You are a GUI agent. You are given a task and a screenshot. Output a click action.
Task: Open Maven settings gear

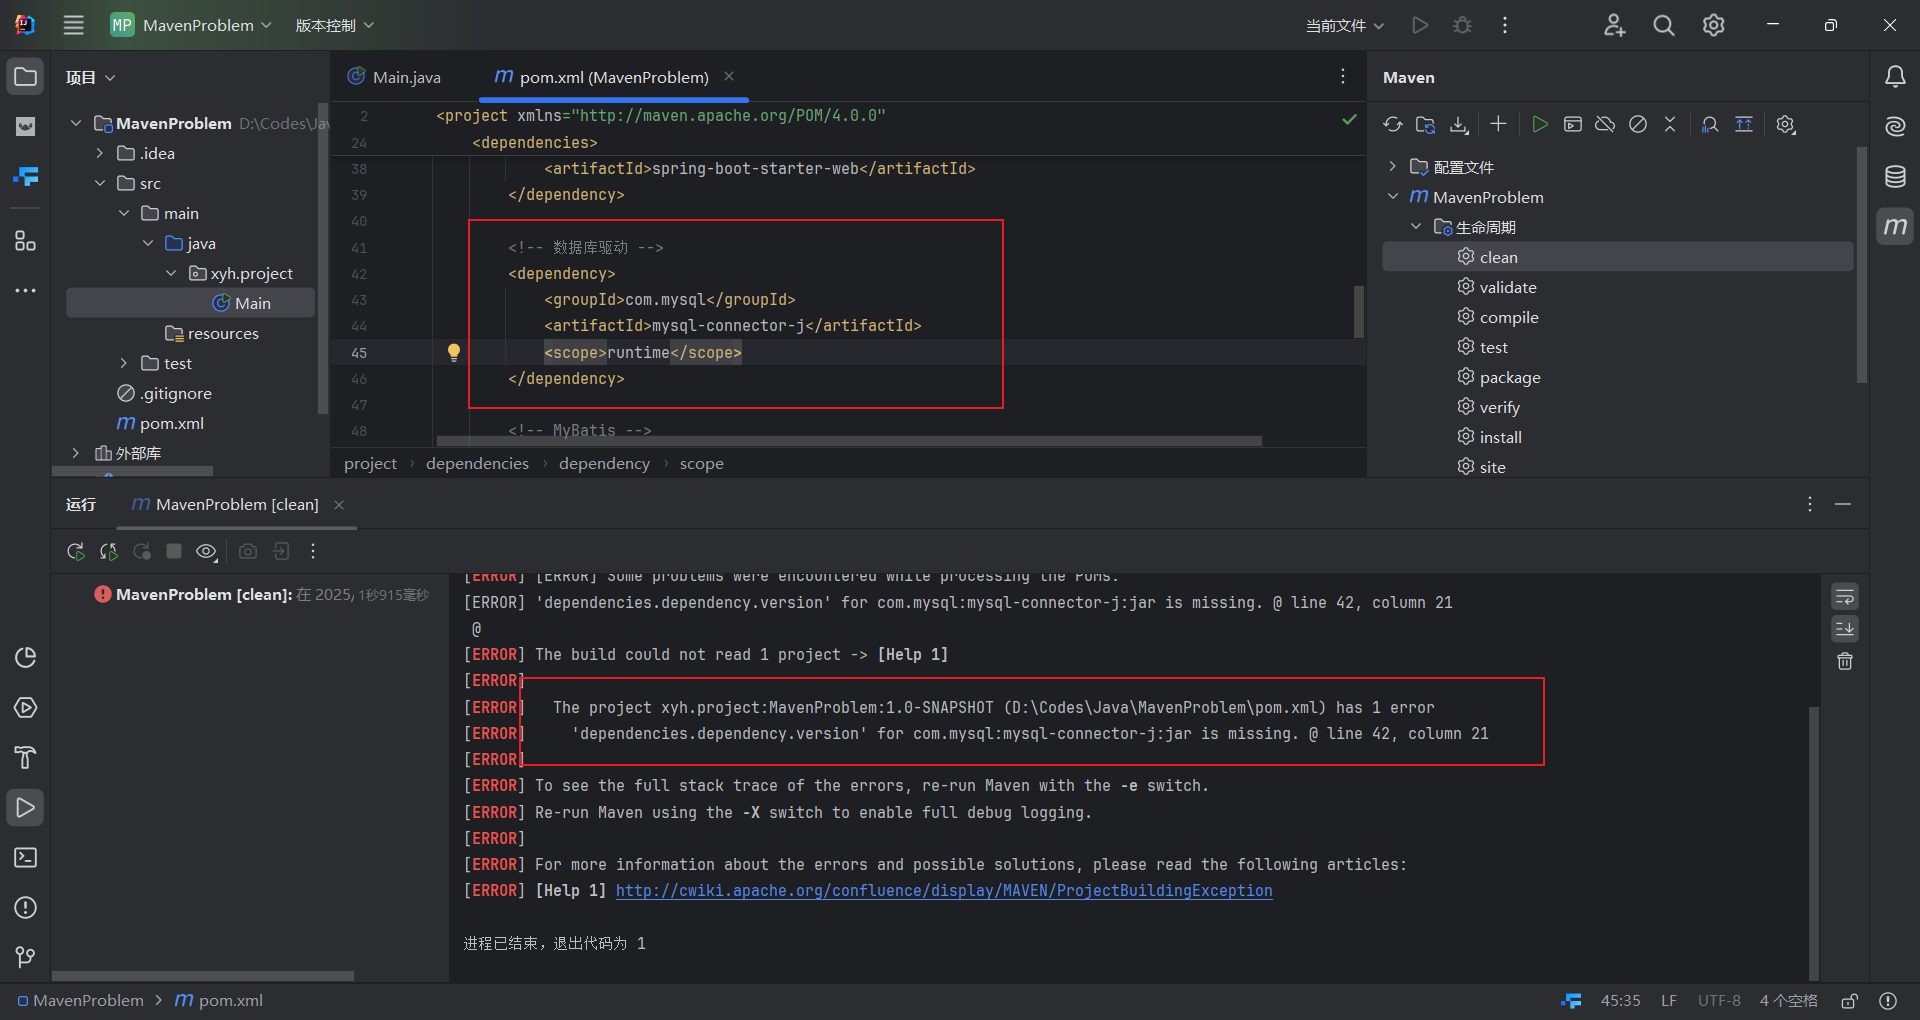pyautogui.click(x=1786, y=125)
